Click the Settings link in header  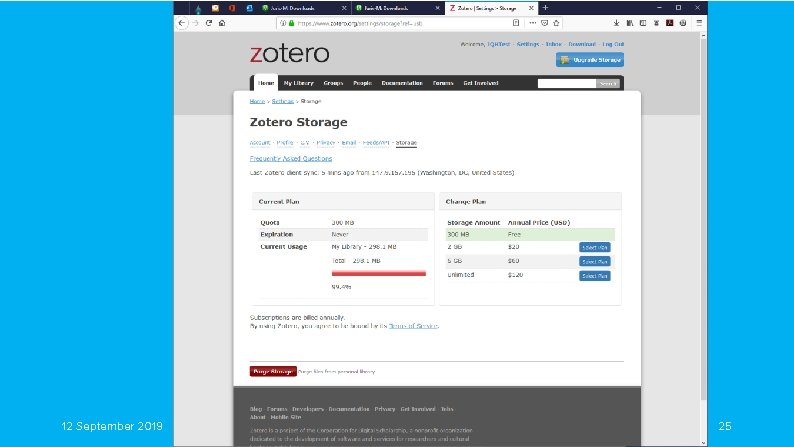click(528, 44)
